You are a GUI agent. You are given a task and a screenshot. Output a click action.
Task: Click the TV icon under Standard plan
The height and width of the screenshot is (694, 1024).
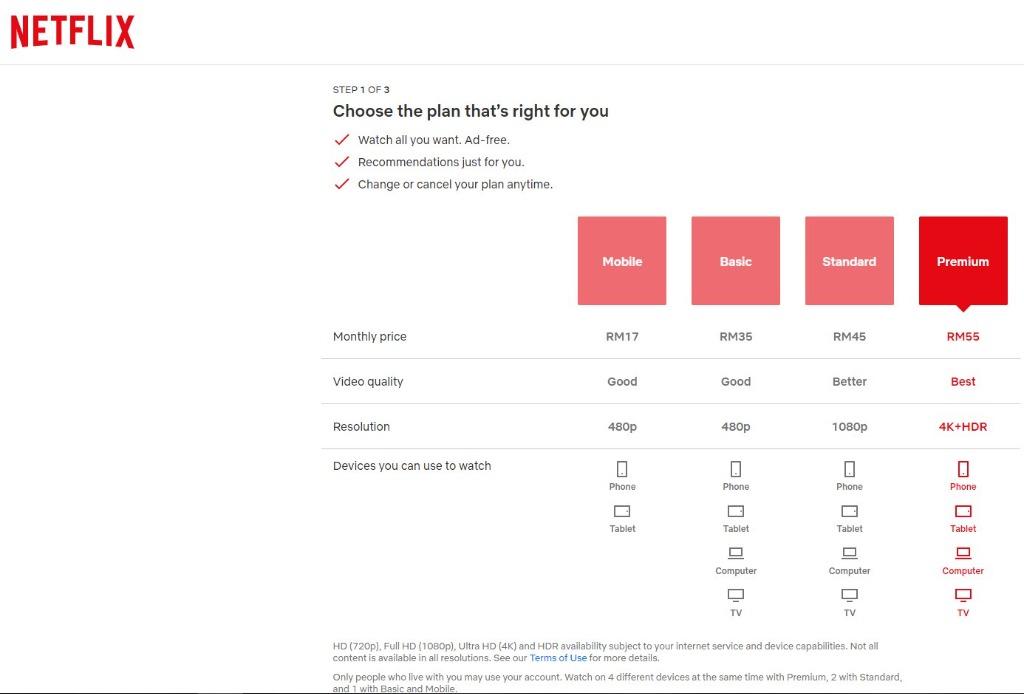(849, 595)
